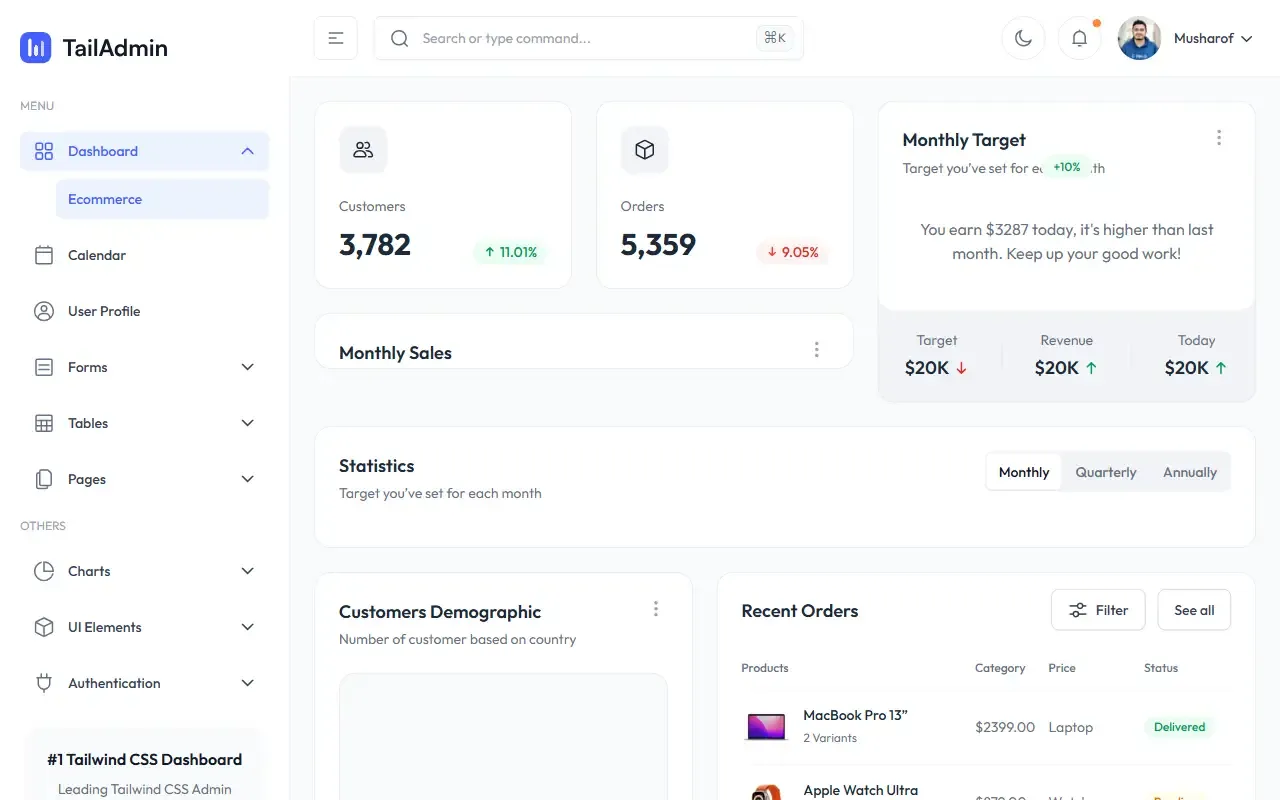Collapse the Dashboard menu chevron

coord(248,151)
